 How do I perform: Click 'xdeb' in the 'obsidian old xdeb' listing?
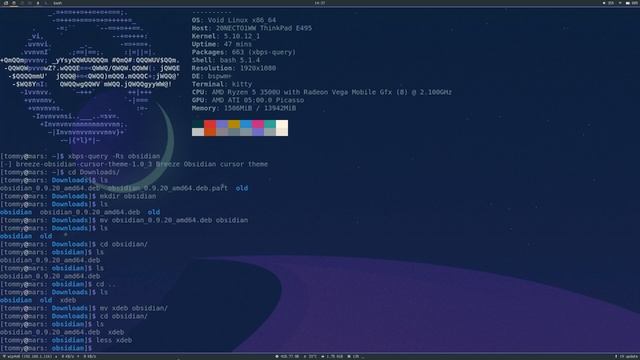(x=68, y=300)
